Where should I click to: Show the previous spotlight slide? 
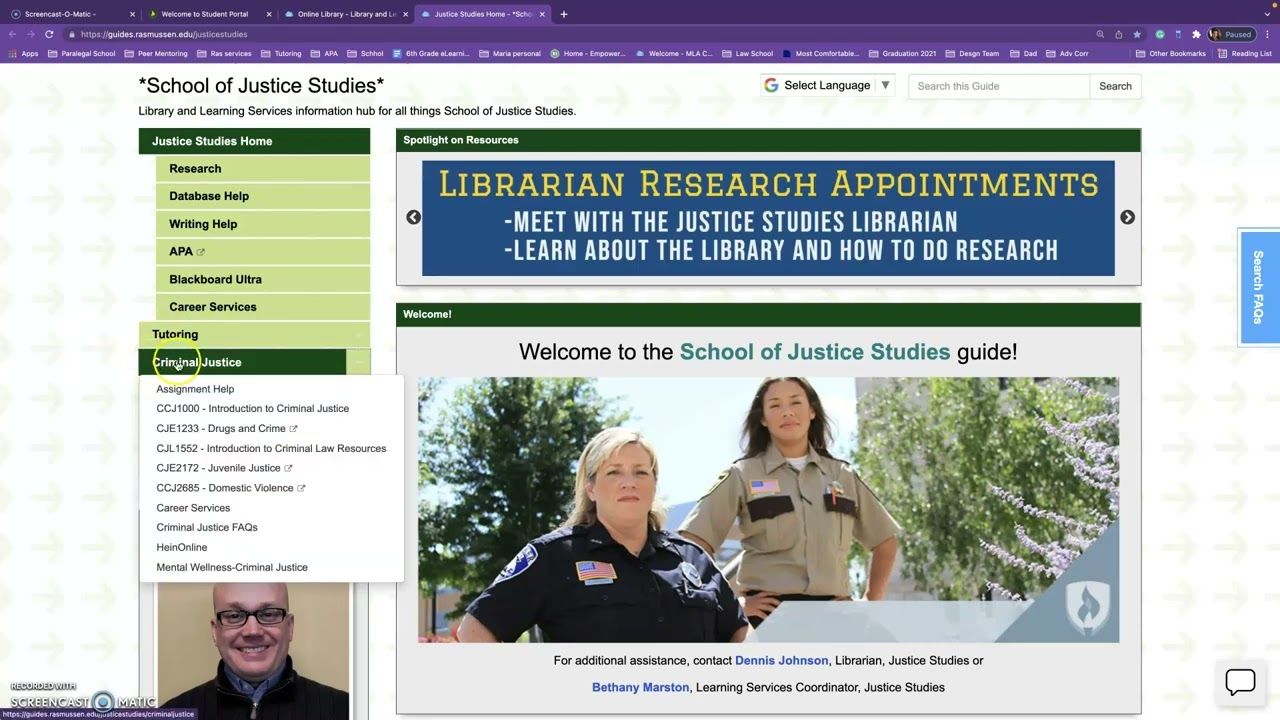coord(413,217)
